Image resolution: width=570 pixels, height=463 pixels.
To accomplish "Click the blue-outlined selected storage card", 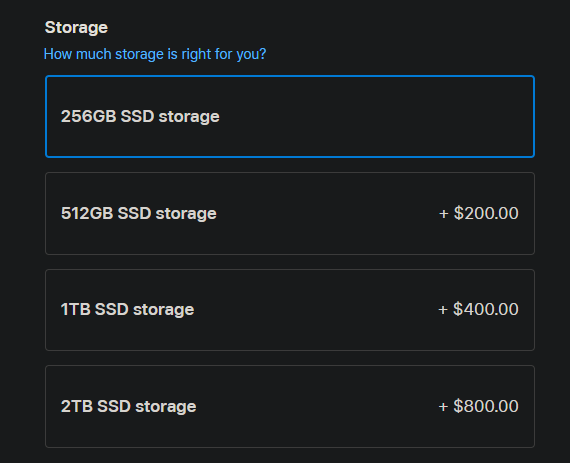I will pyautogui.click(x=290, y=117).
